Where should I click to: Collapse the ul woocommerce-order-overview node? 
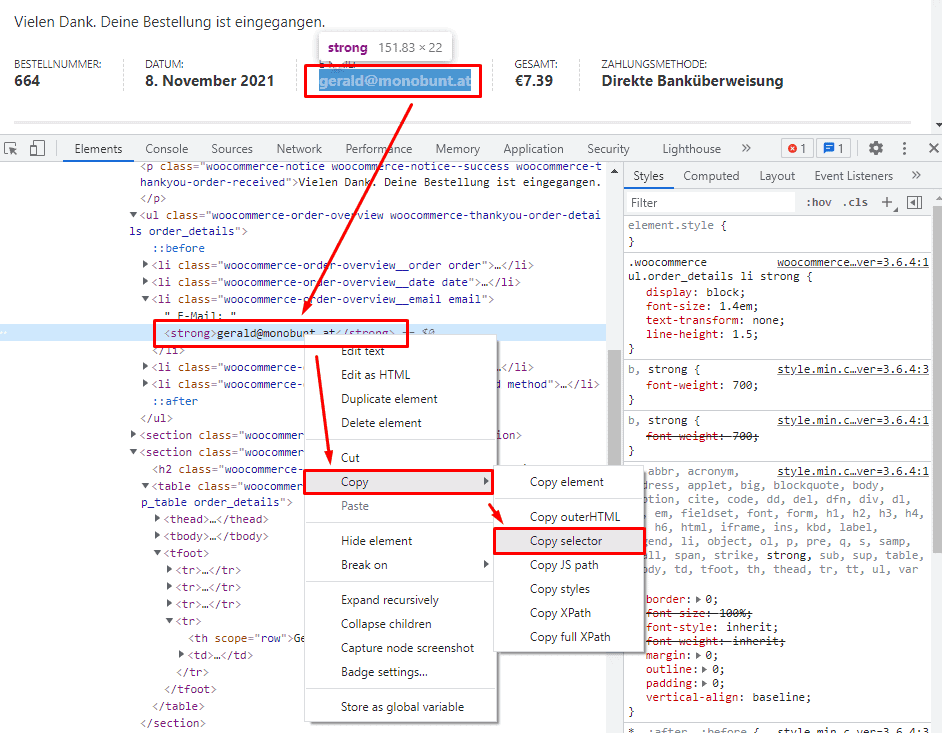(133, 214)
